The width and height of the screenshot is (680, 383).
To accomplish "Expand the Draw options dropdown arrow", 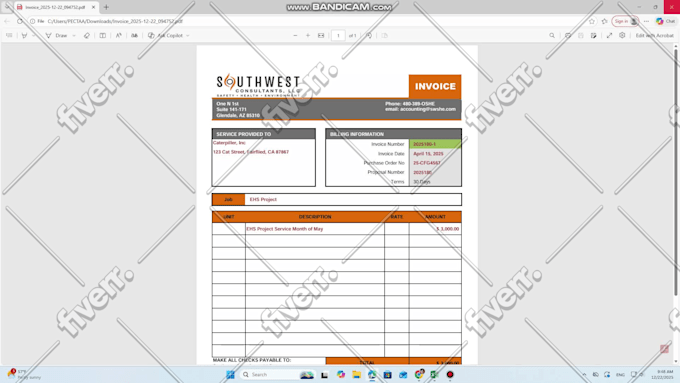I will point(74,36).
